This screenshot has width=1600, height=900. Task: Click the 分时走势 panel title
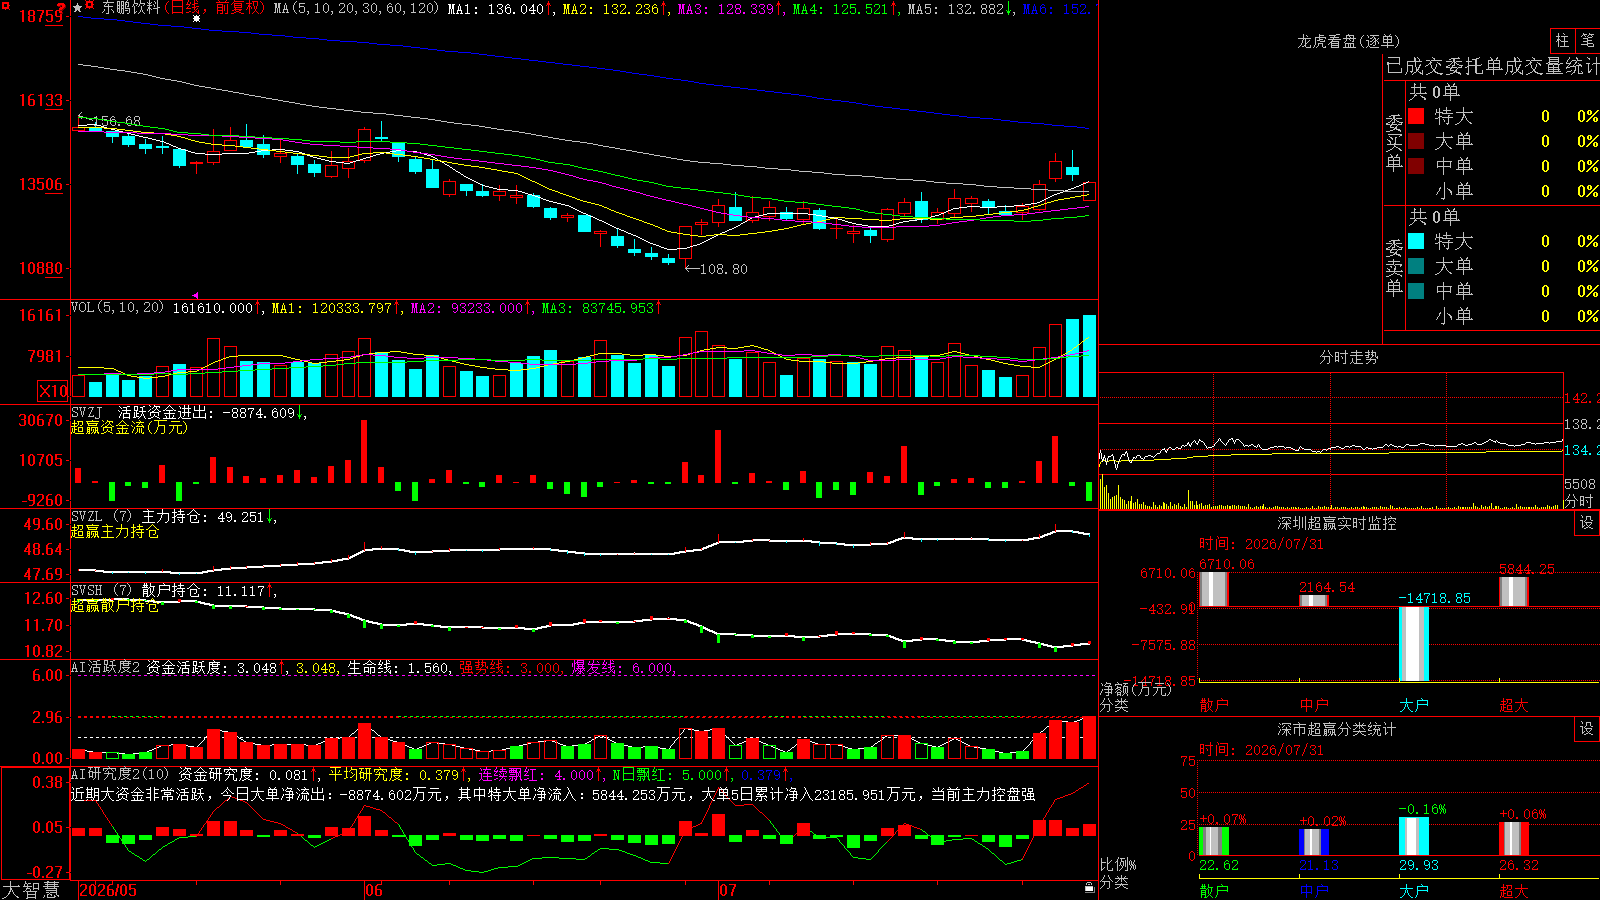[1348, 357]
